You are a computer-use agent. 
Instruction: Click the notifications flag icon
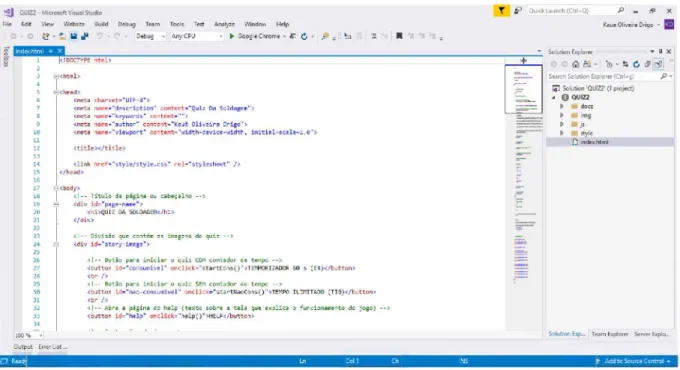pos(501,11)
